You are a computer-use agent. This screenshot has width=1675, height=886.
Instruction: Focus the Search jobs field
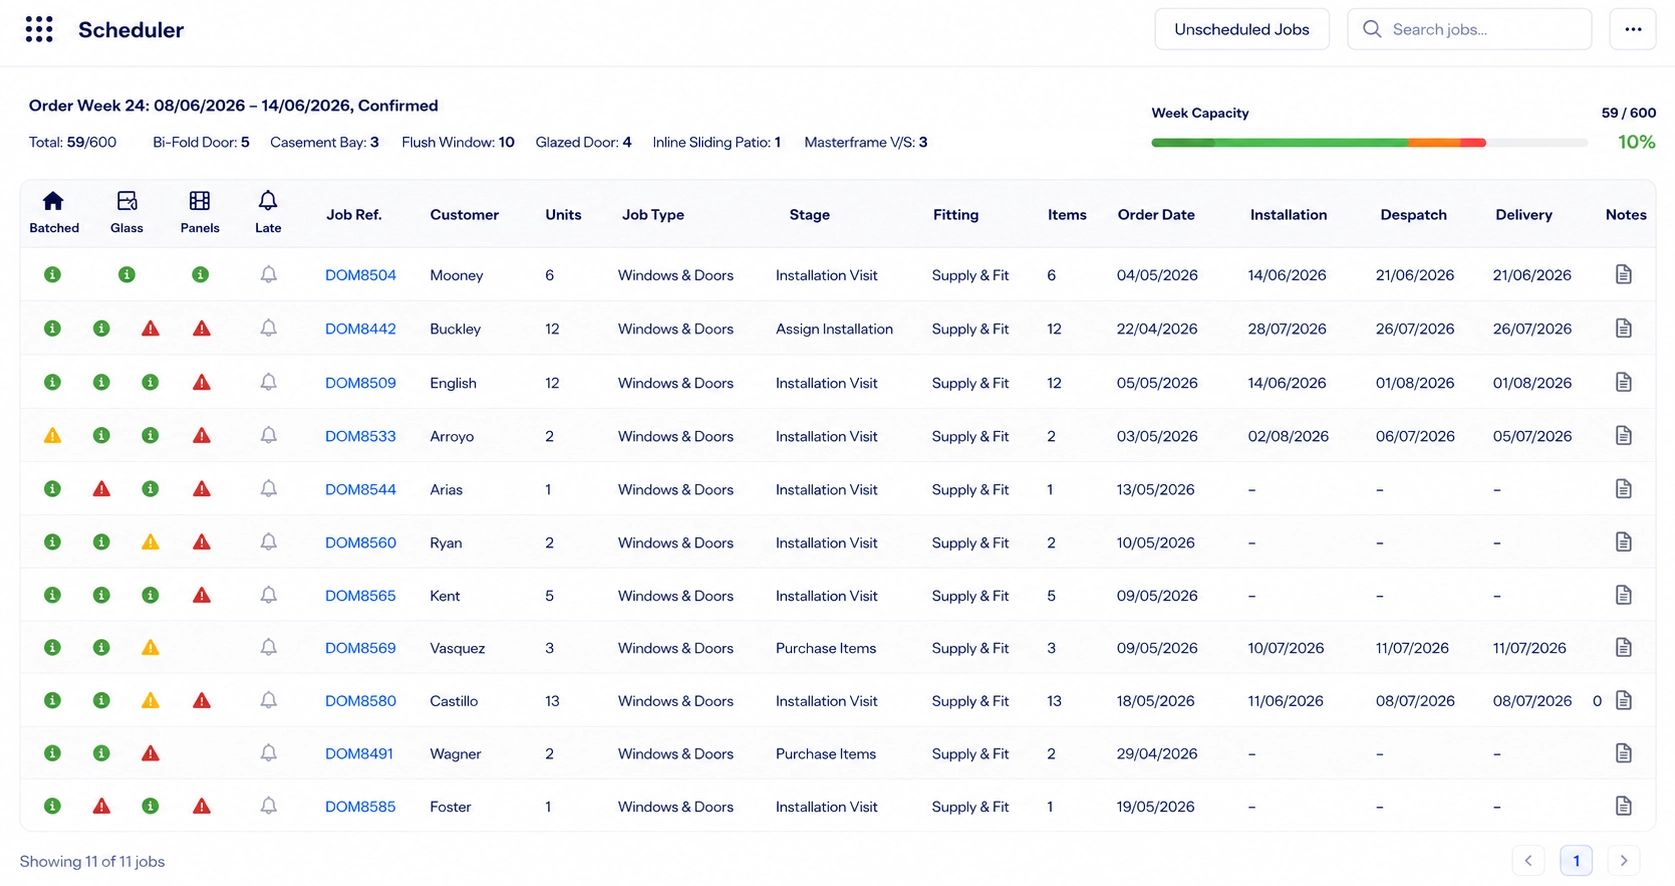(1469, 29)
